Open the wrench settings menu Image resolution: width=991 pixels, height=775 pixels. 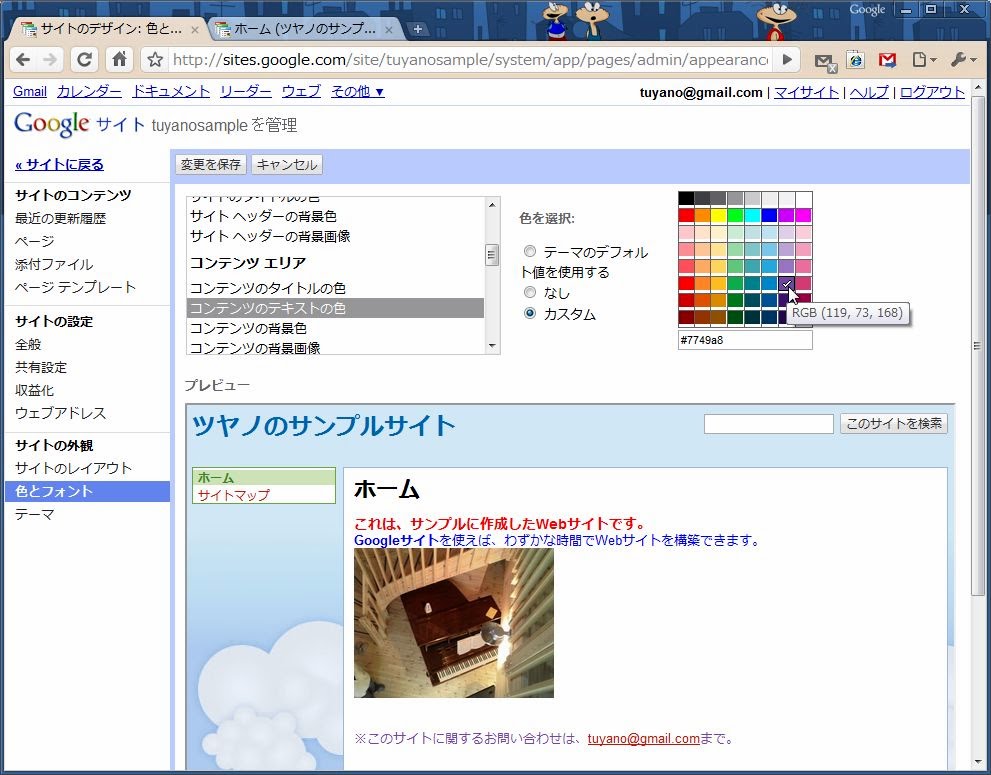coord(961,60)
